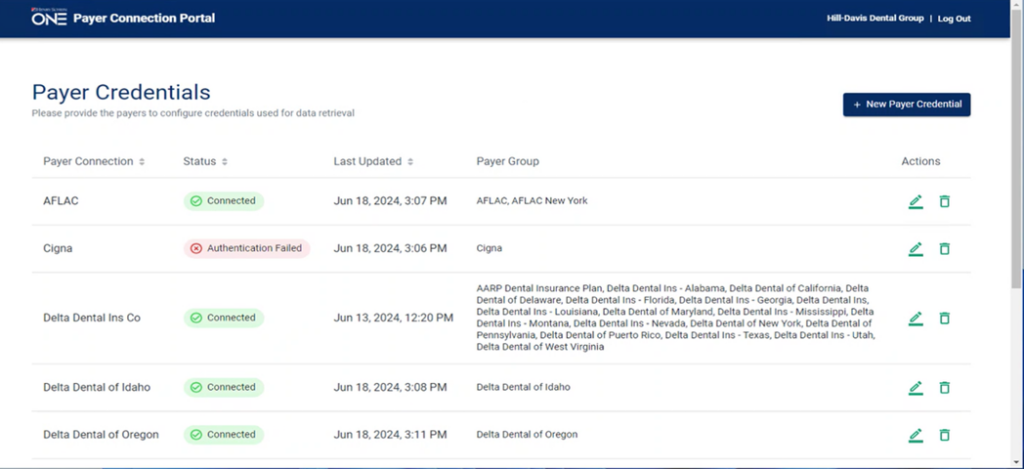Delete the Delta Dental of Oregon credential
This screenshot has height=469, width=1024.
click(x=944, y=435)
